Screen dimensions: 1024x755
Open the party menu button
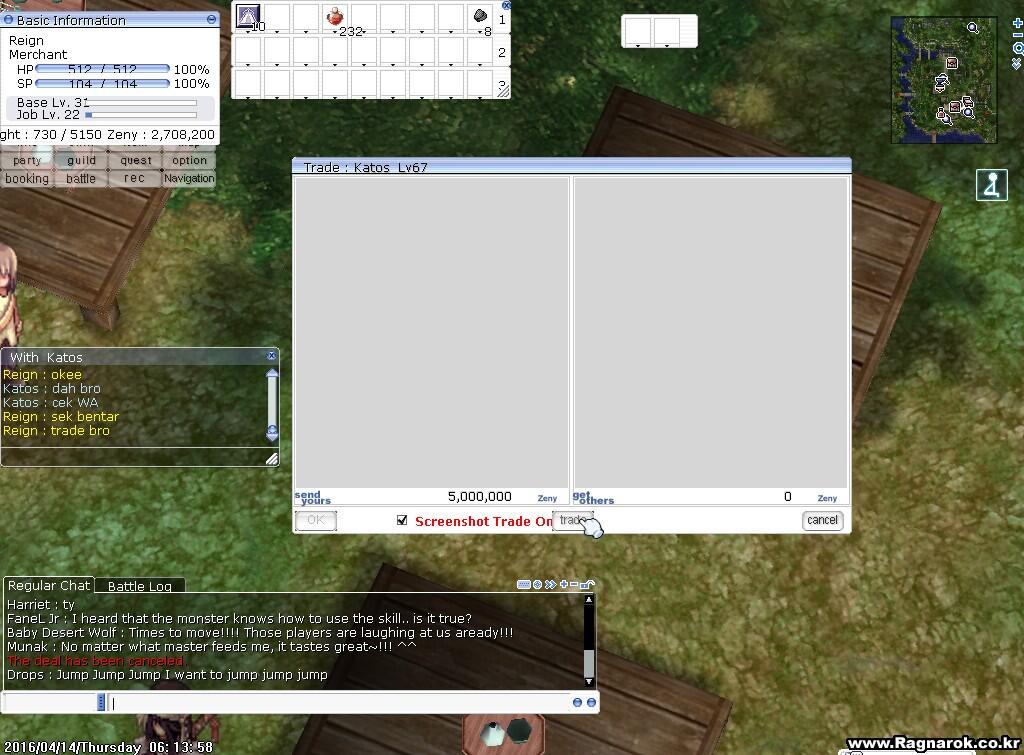(27, 161)
